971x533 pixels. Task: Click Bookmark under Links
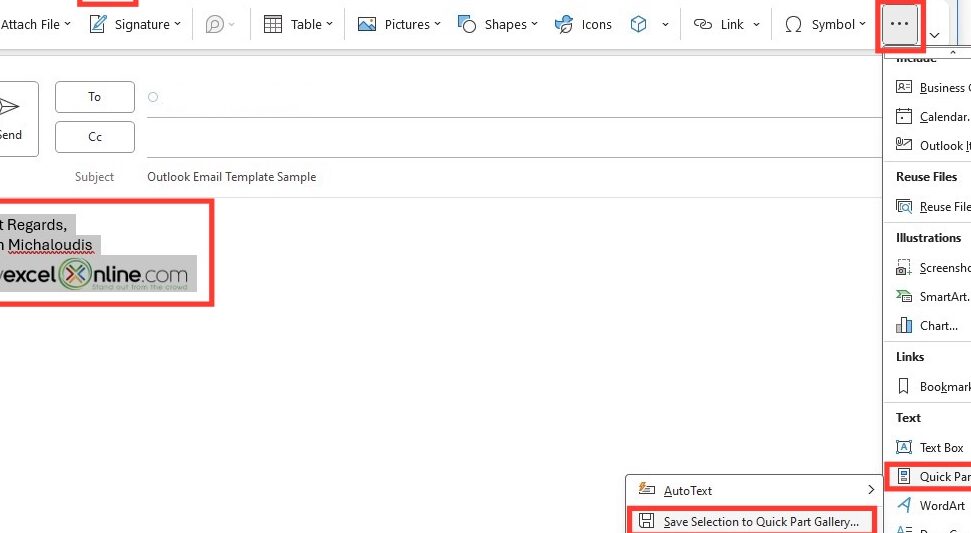(932, 386)
